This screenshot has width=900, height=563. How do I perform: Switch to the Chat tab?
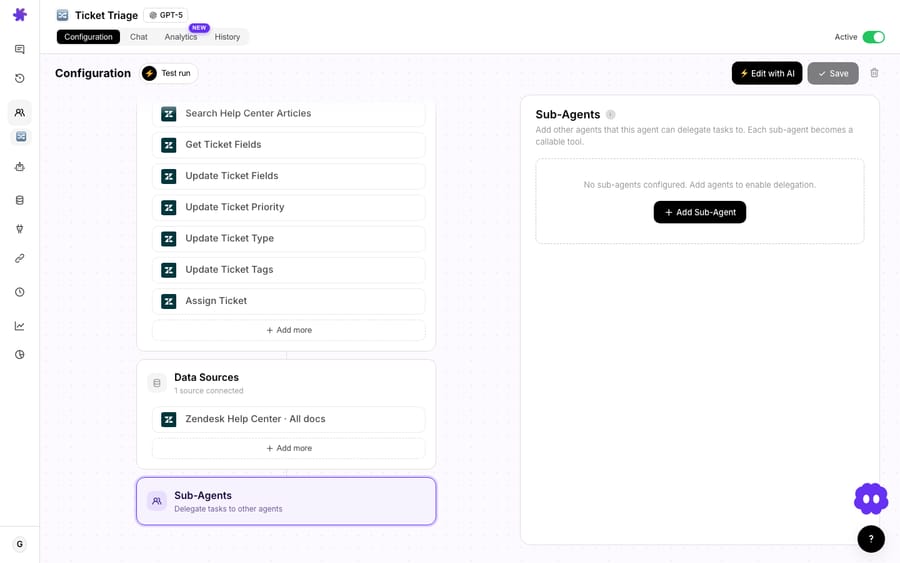click(138, 37)
